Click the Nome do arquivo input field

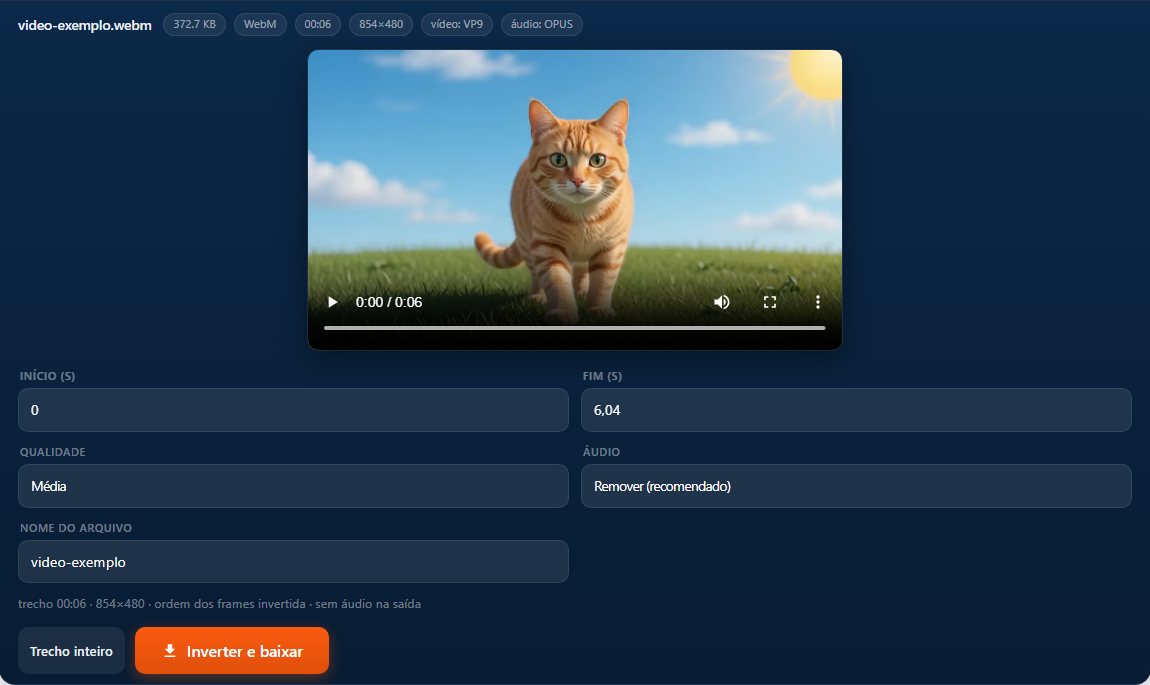[x=293, y=562]
